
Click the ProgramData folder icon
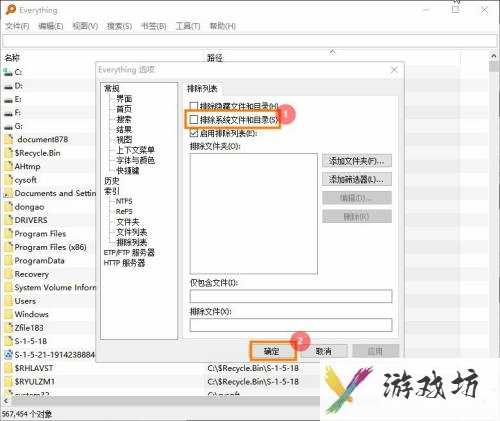coord(9,261)
